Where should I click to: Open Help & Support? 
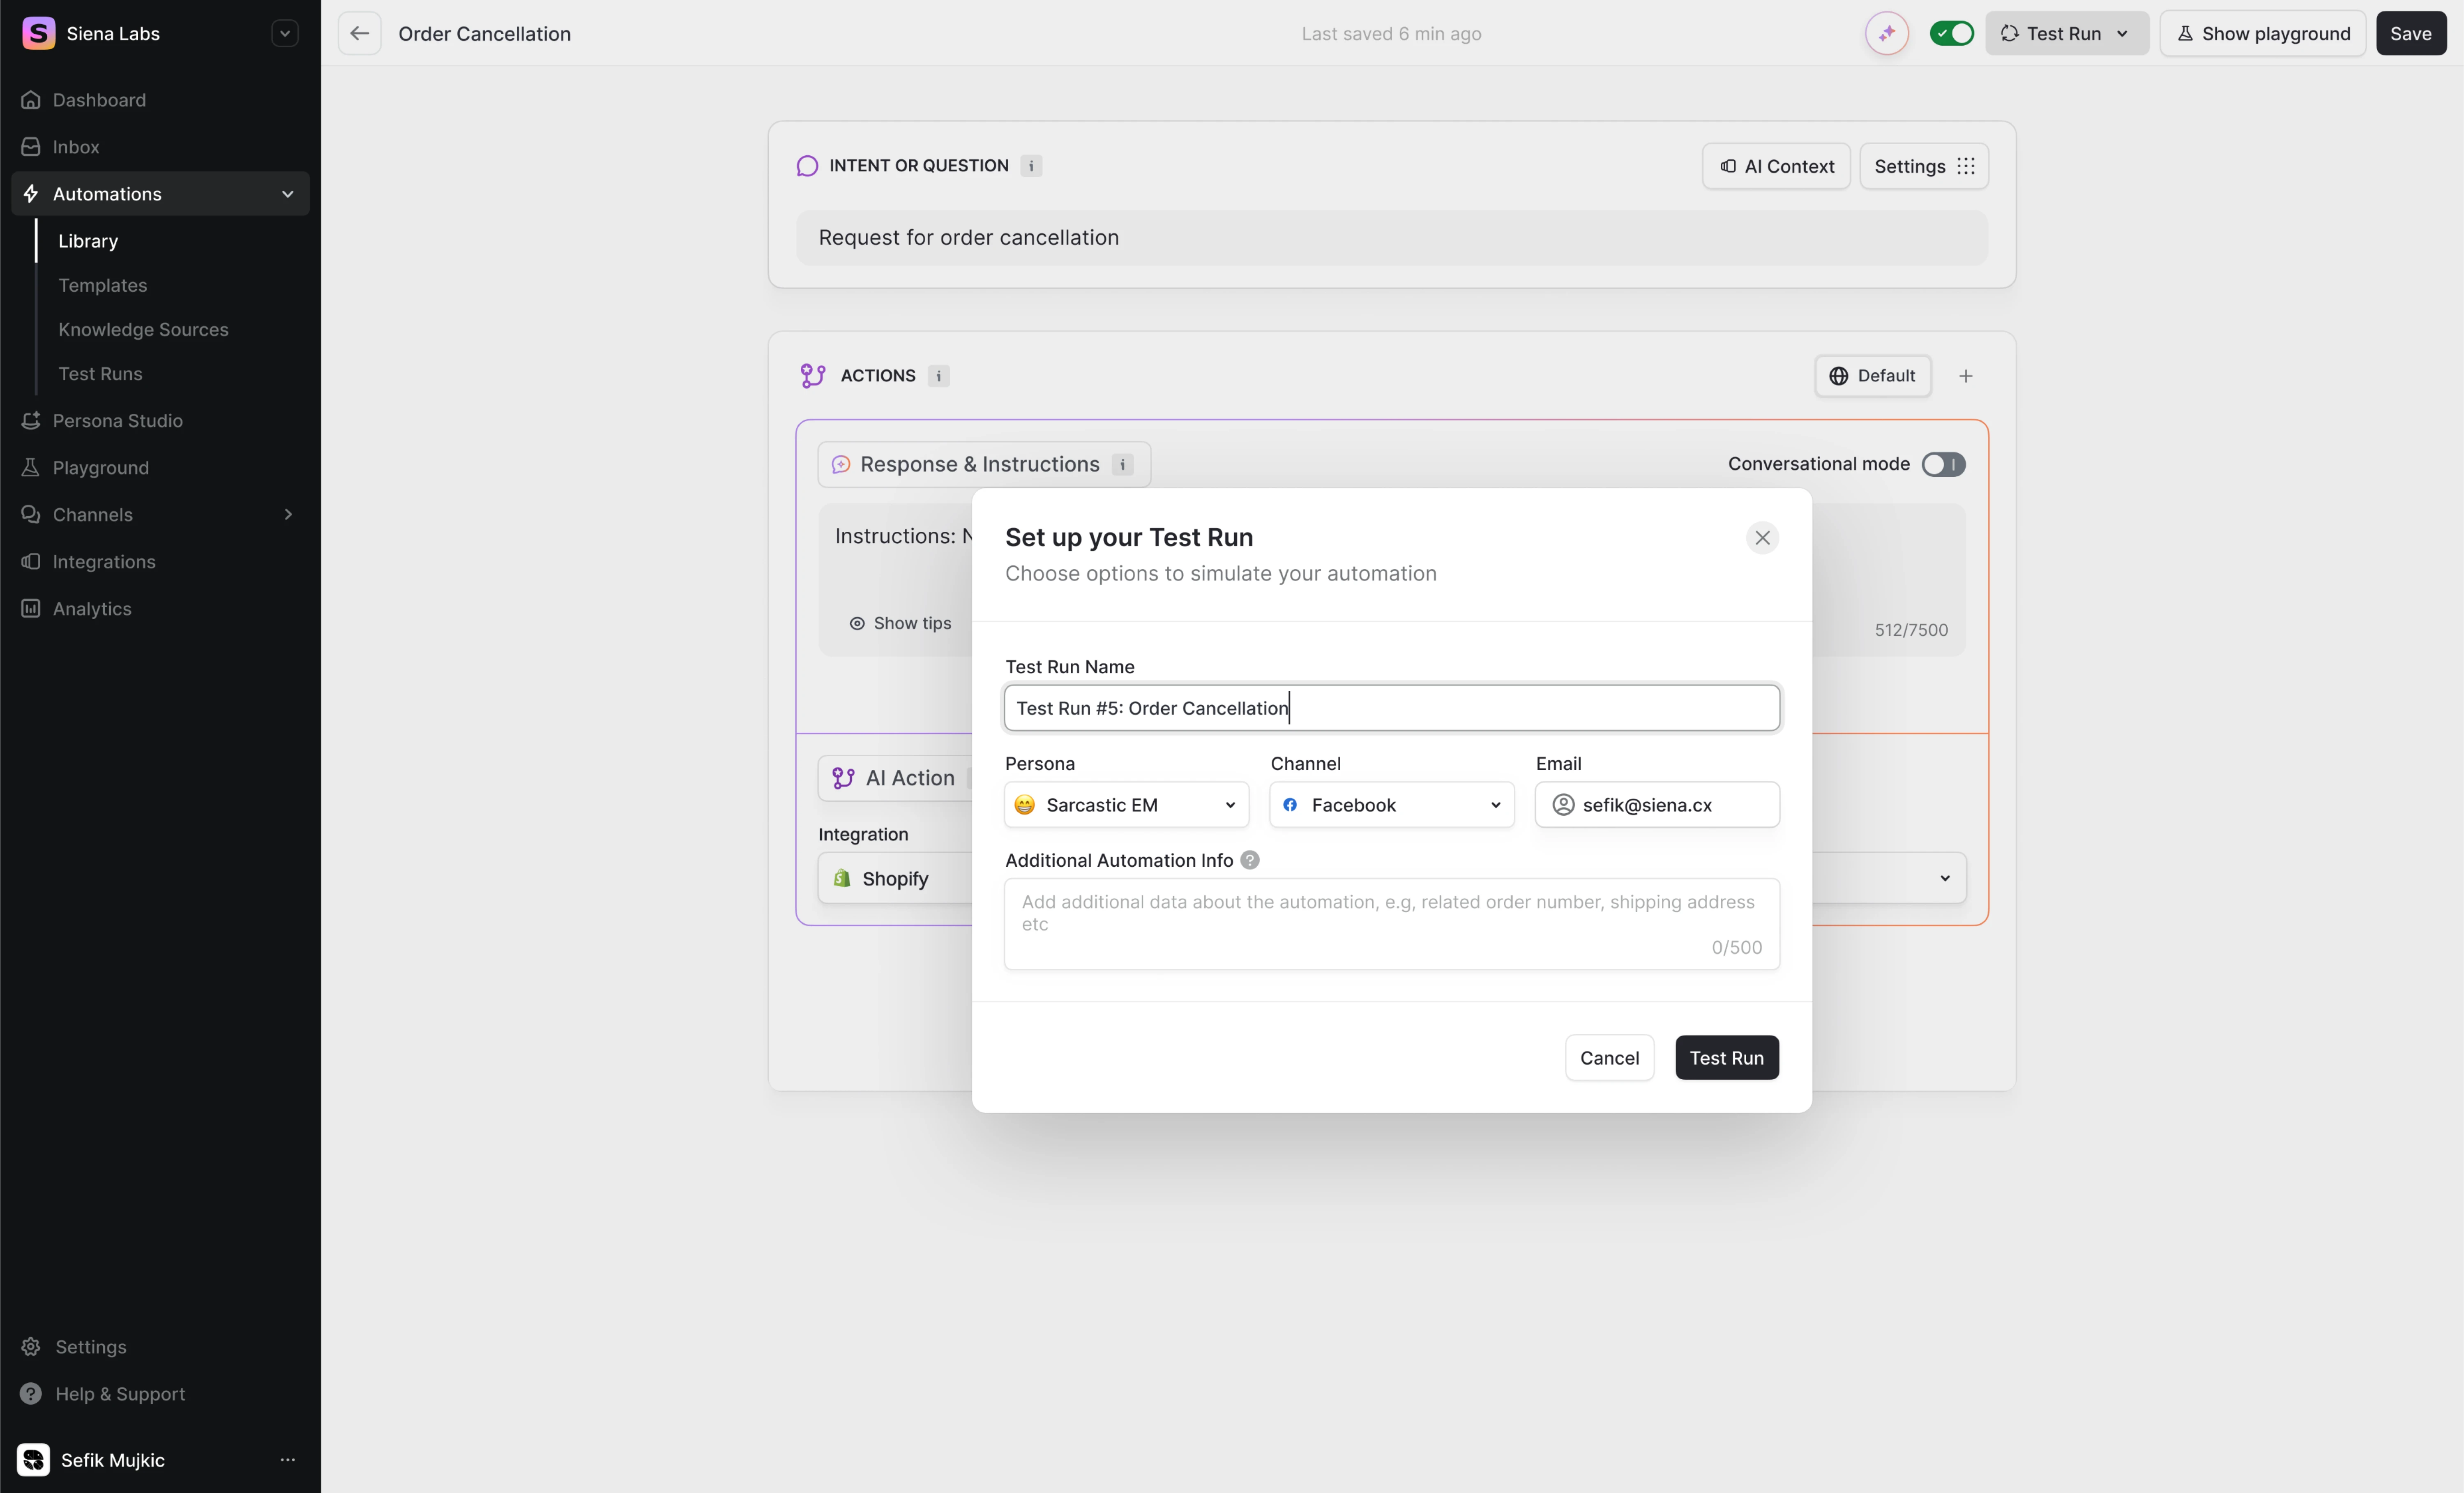120,1393
